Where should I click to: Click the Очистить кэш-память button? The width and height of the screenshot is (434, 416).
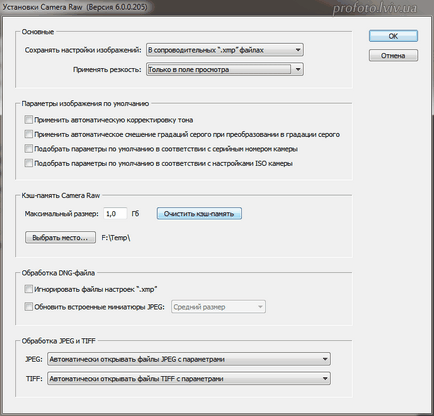(x=199, y=214)
